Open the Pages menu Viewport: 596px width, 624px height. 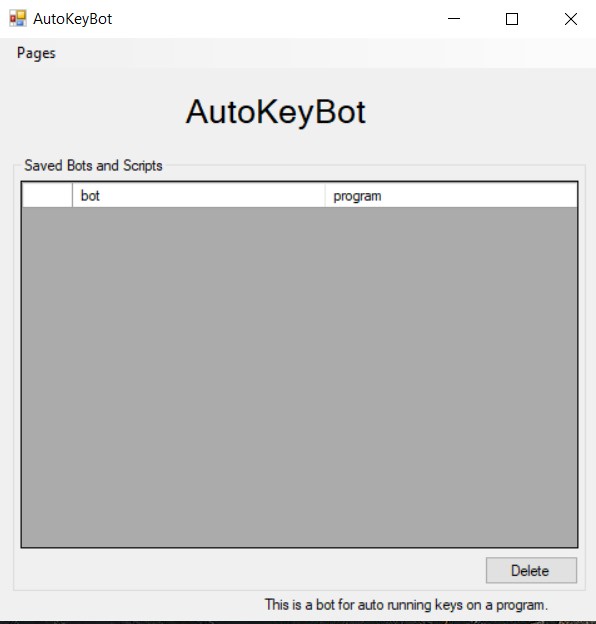coord(36,53)
